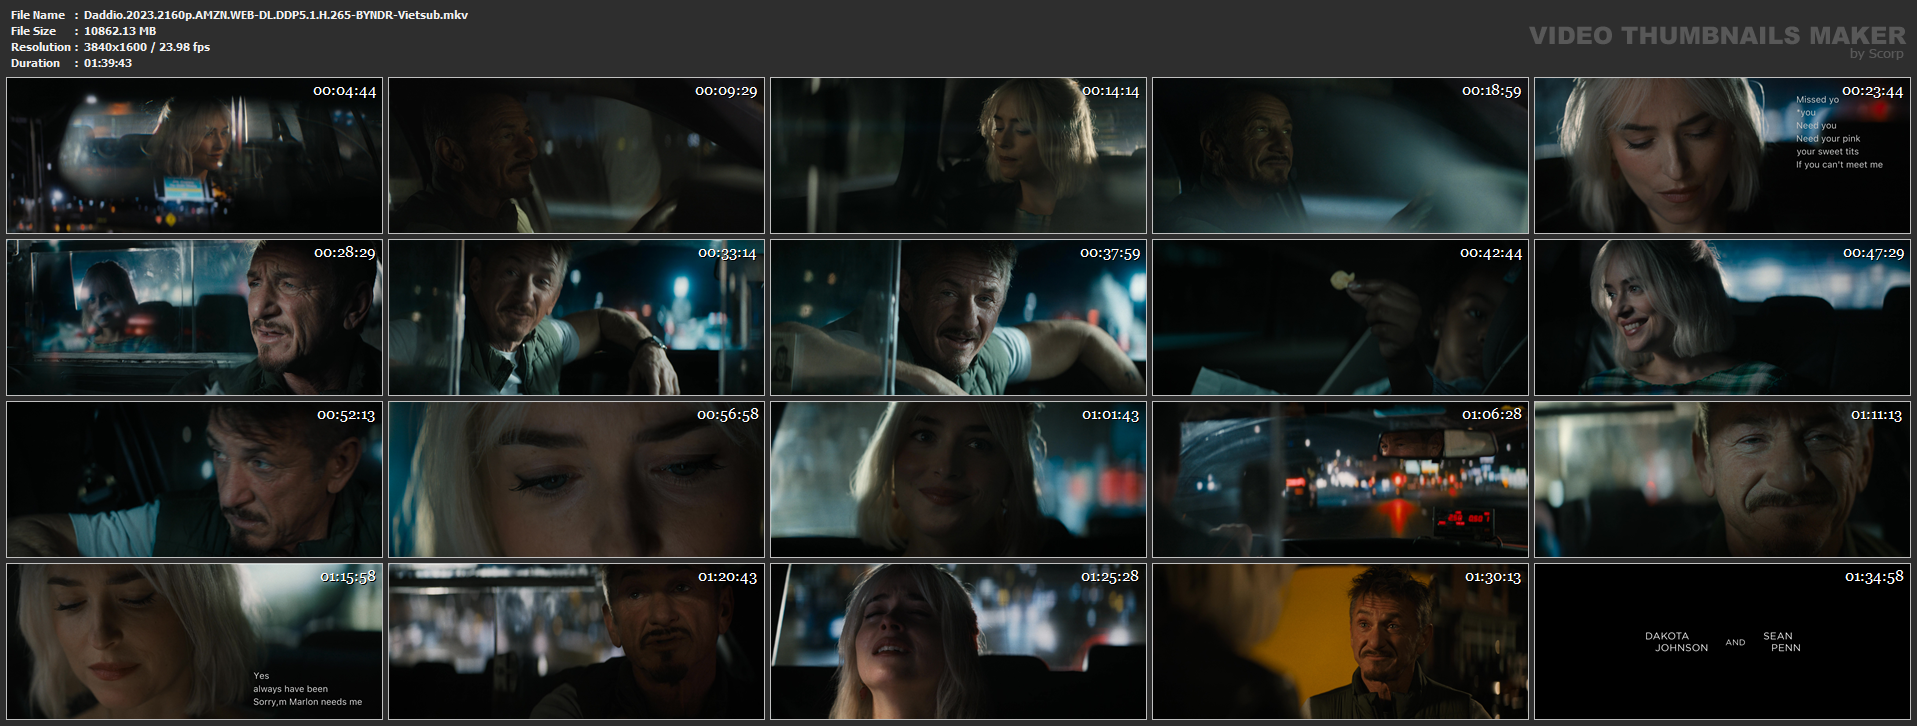Open the thumbnail at 01:20:43
Image resolution: width=1917 pixels, height=726 pixels.
click(576, 641)
